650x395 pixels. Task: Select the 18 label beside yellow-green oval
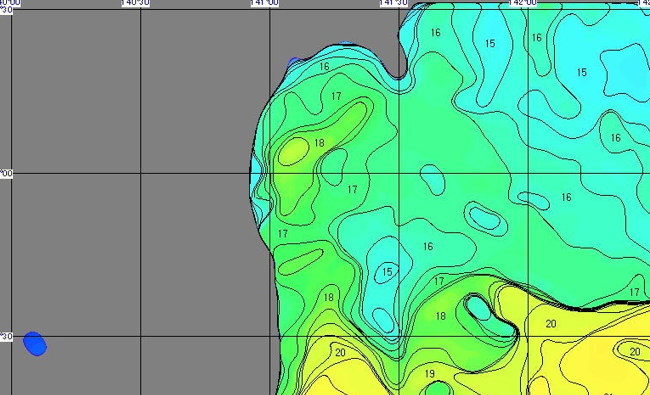(319, 143)
